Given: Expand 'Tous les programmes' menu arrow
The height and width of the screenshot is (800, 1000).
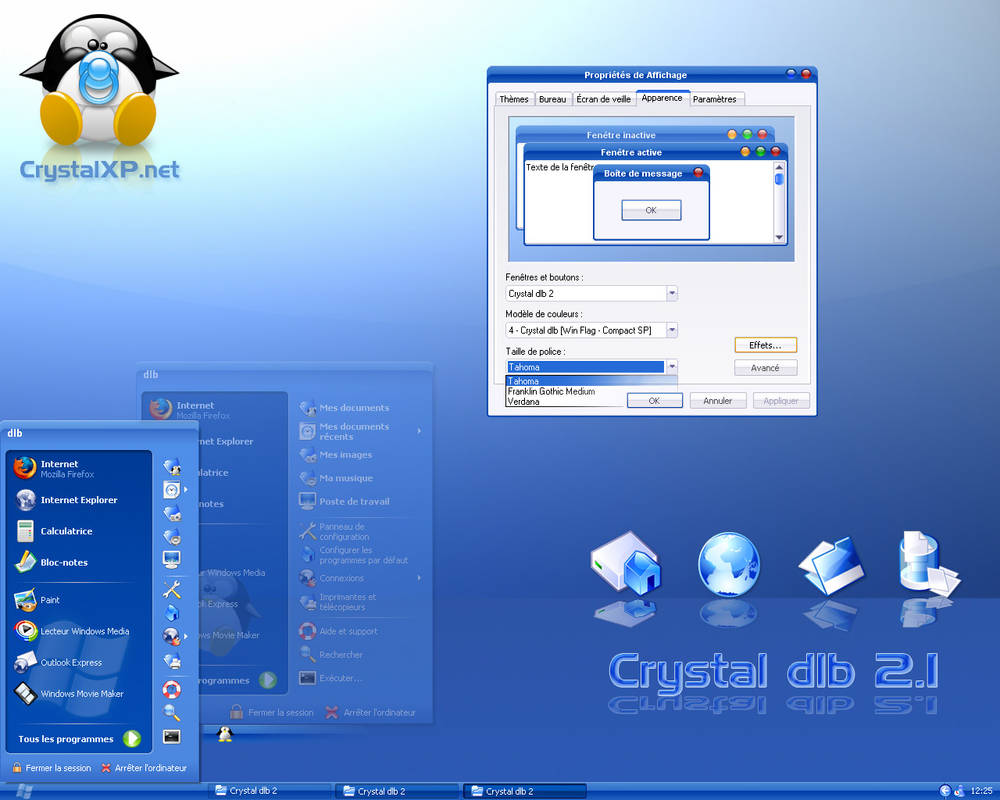Looking at the screenshot, I should pos(129,739).
